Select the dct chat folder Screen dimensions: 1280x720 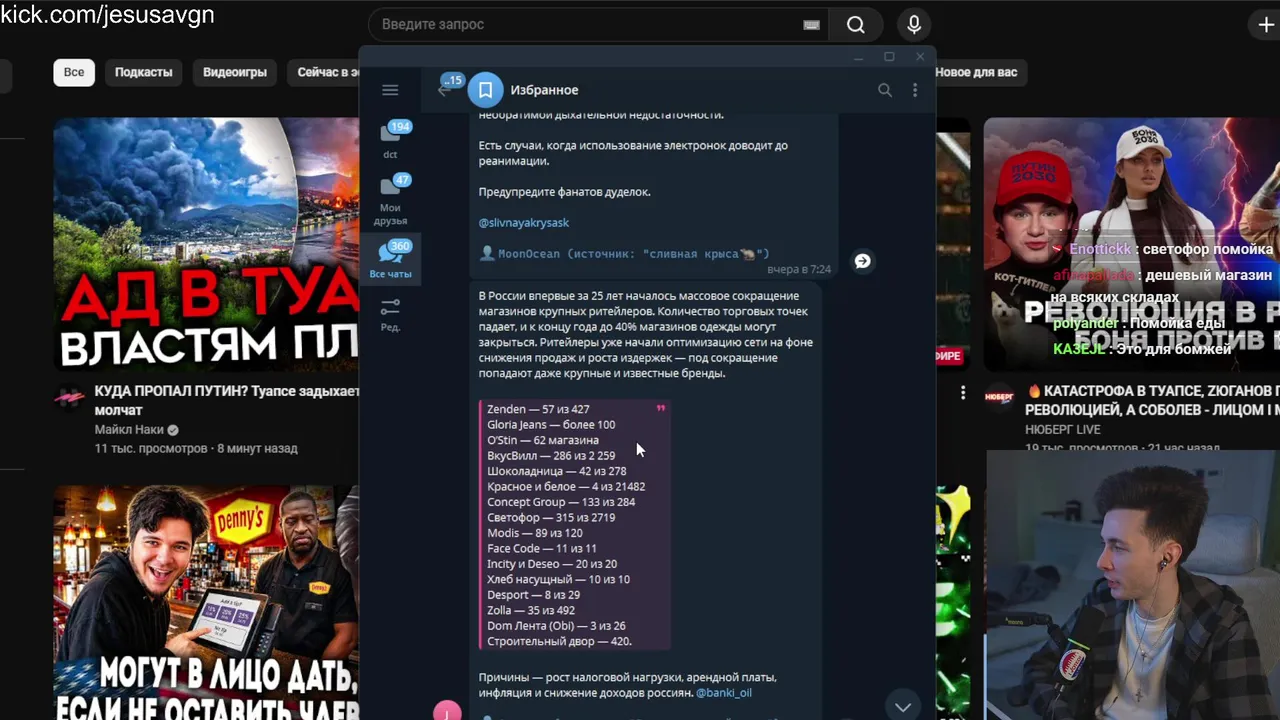[390, 140]
